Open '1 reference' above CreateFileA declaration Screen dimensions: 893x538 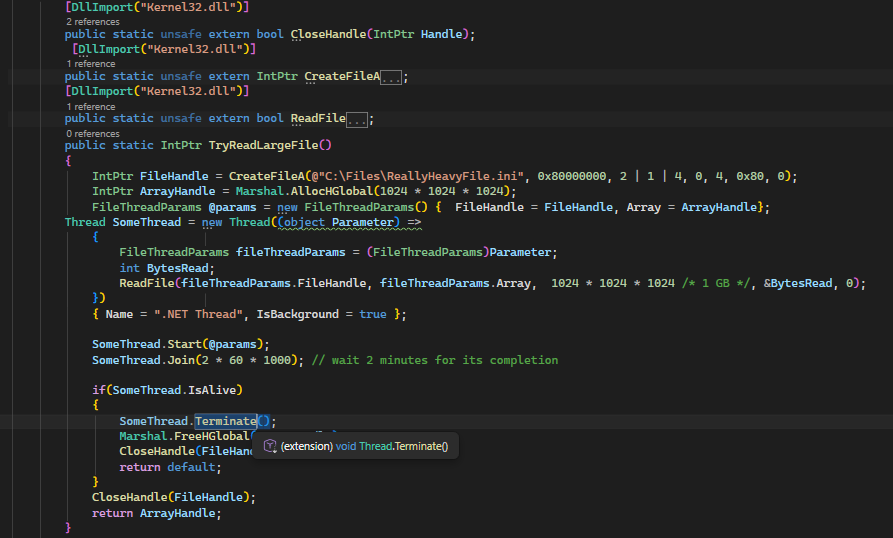pos(91,64)
